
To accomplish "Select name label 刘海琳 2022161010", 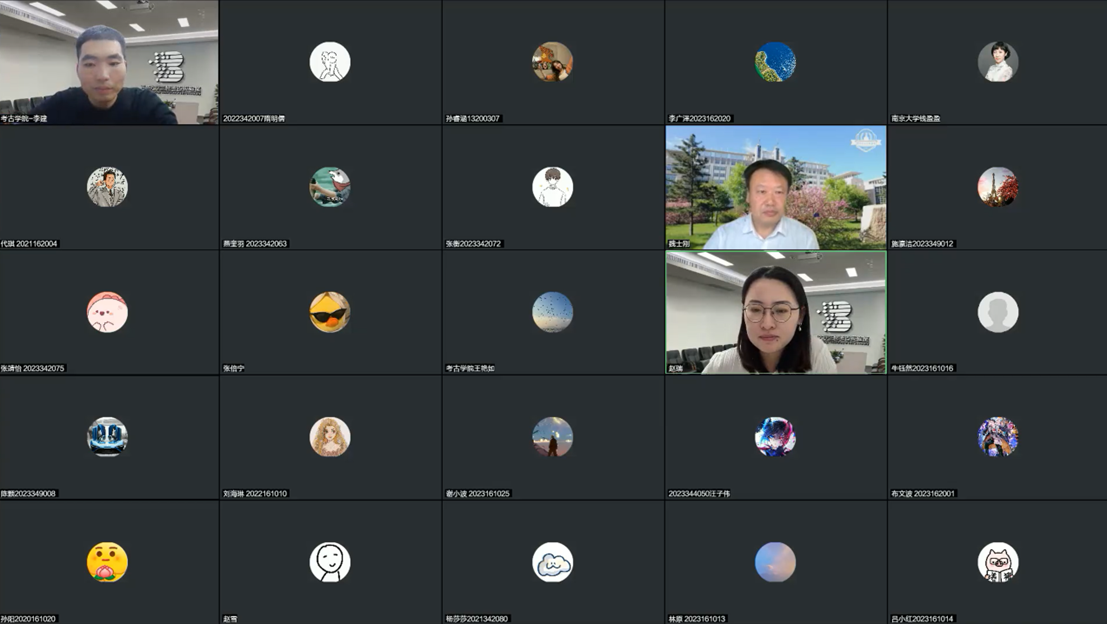I will (x=255, y=493).
